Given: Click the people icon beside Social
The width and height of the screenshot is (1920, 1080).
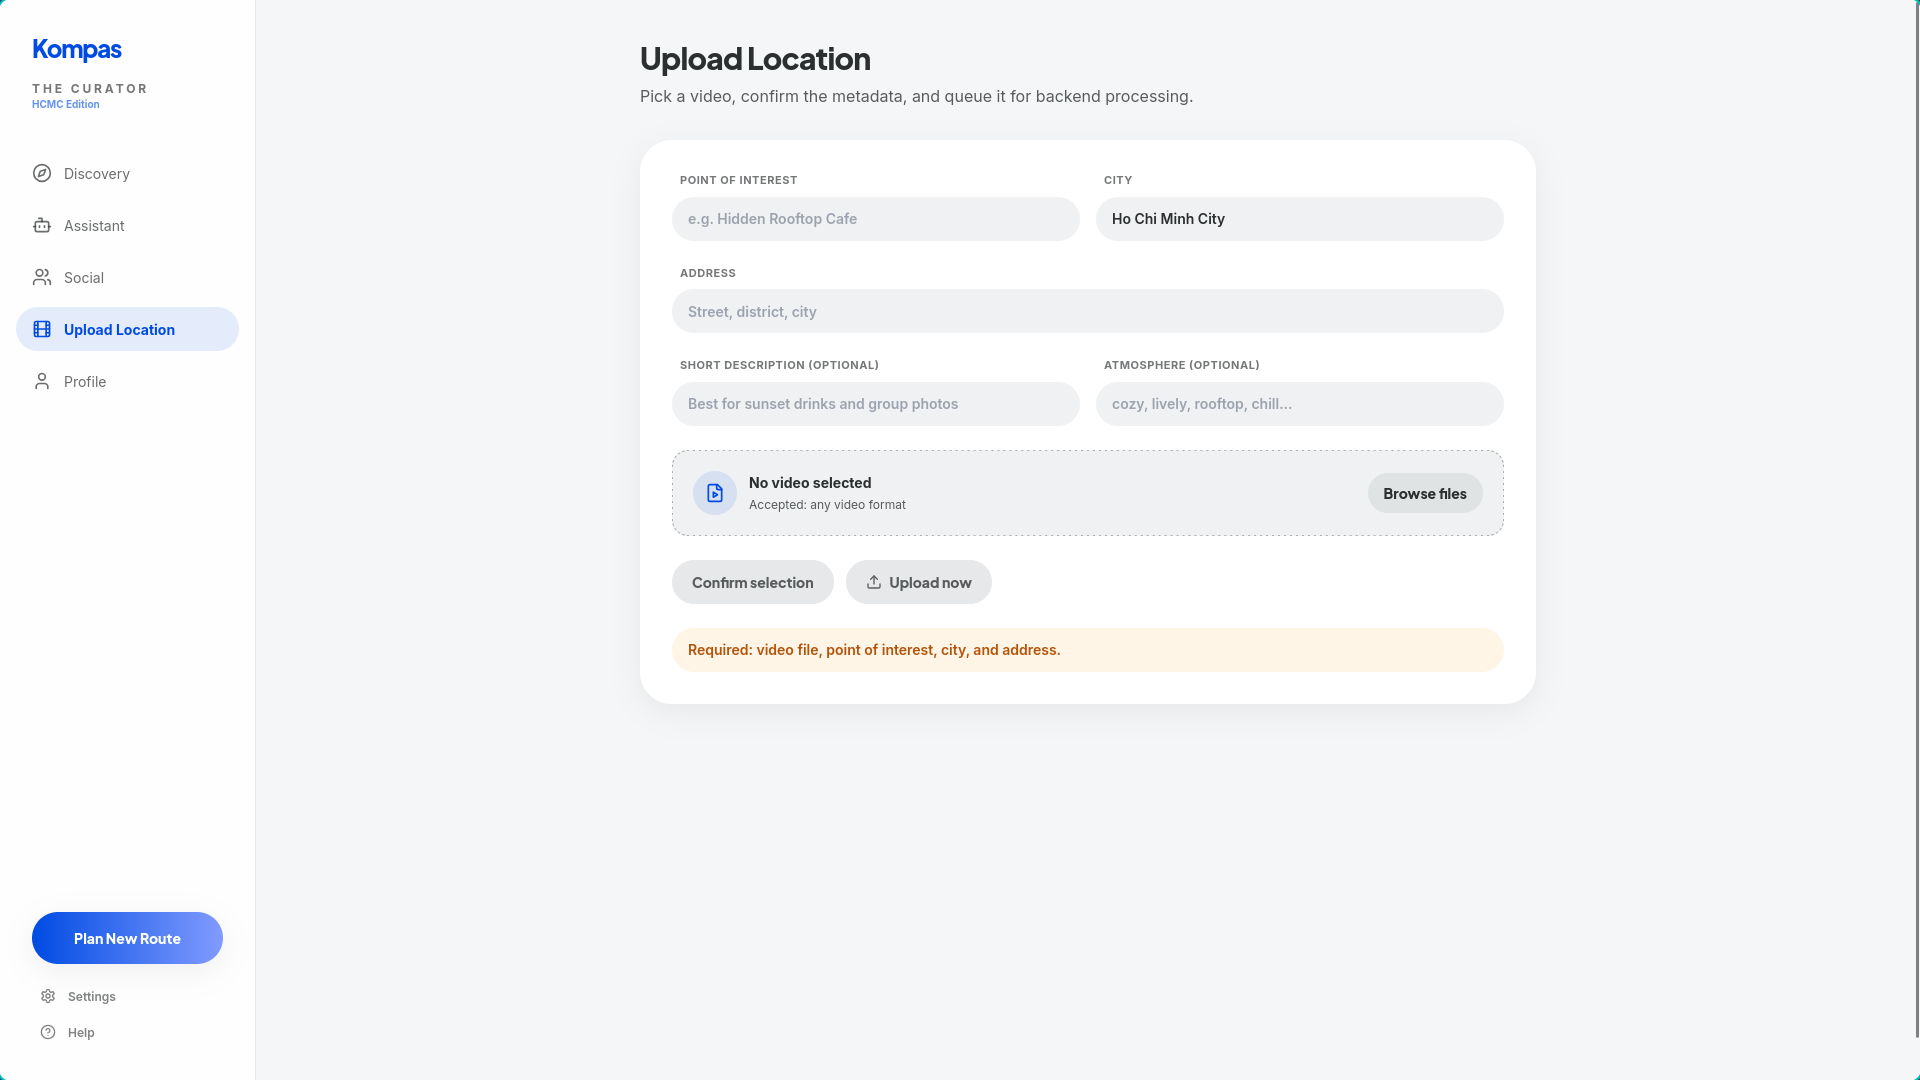Looking at the screenshot, I should (x=42, y=277).
